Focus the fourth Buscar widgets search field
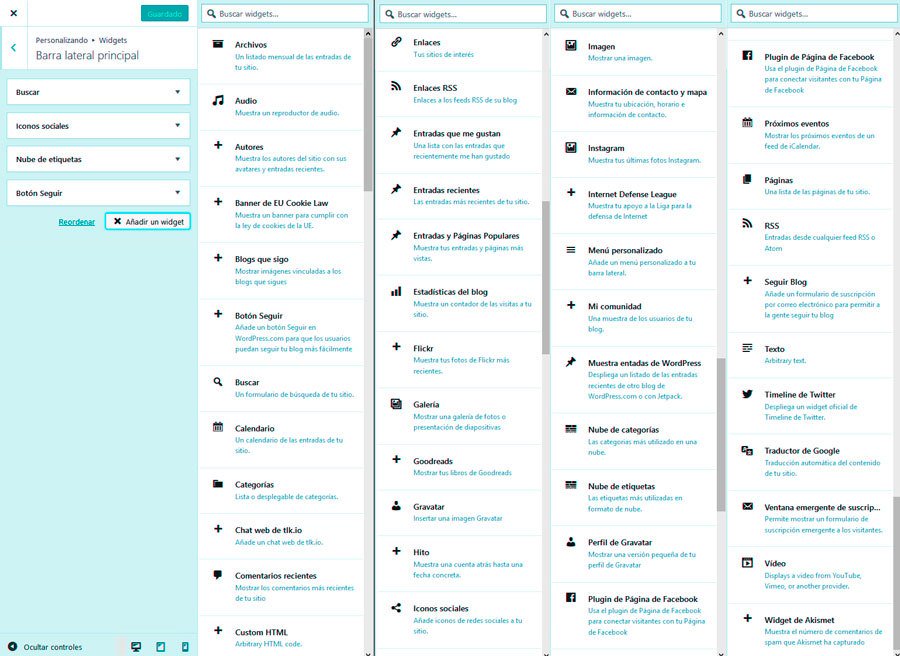Image resolution: width=900 pixels, height=656 pixels. click(x=814, y=14)
